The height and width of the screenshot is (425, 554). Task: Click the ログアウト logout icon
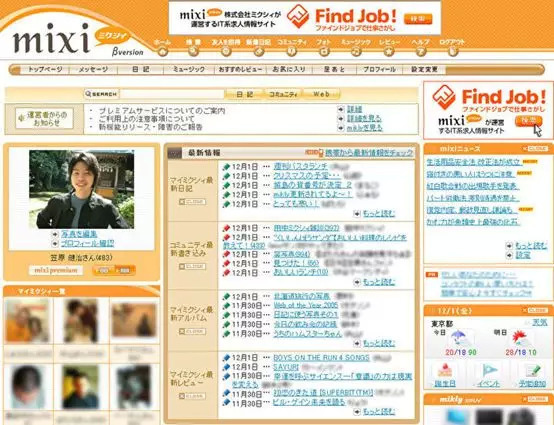453,52
